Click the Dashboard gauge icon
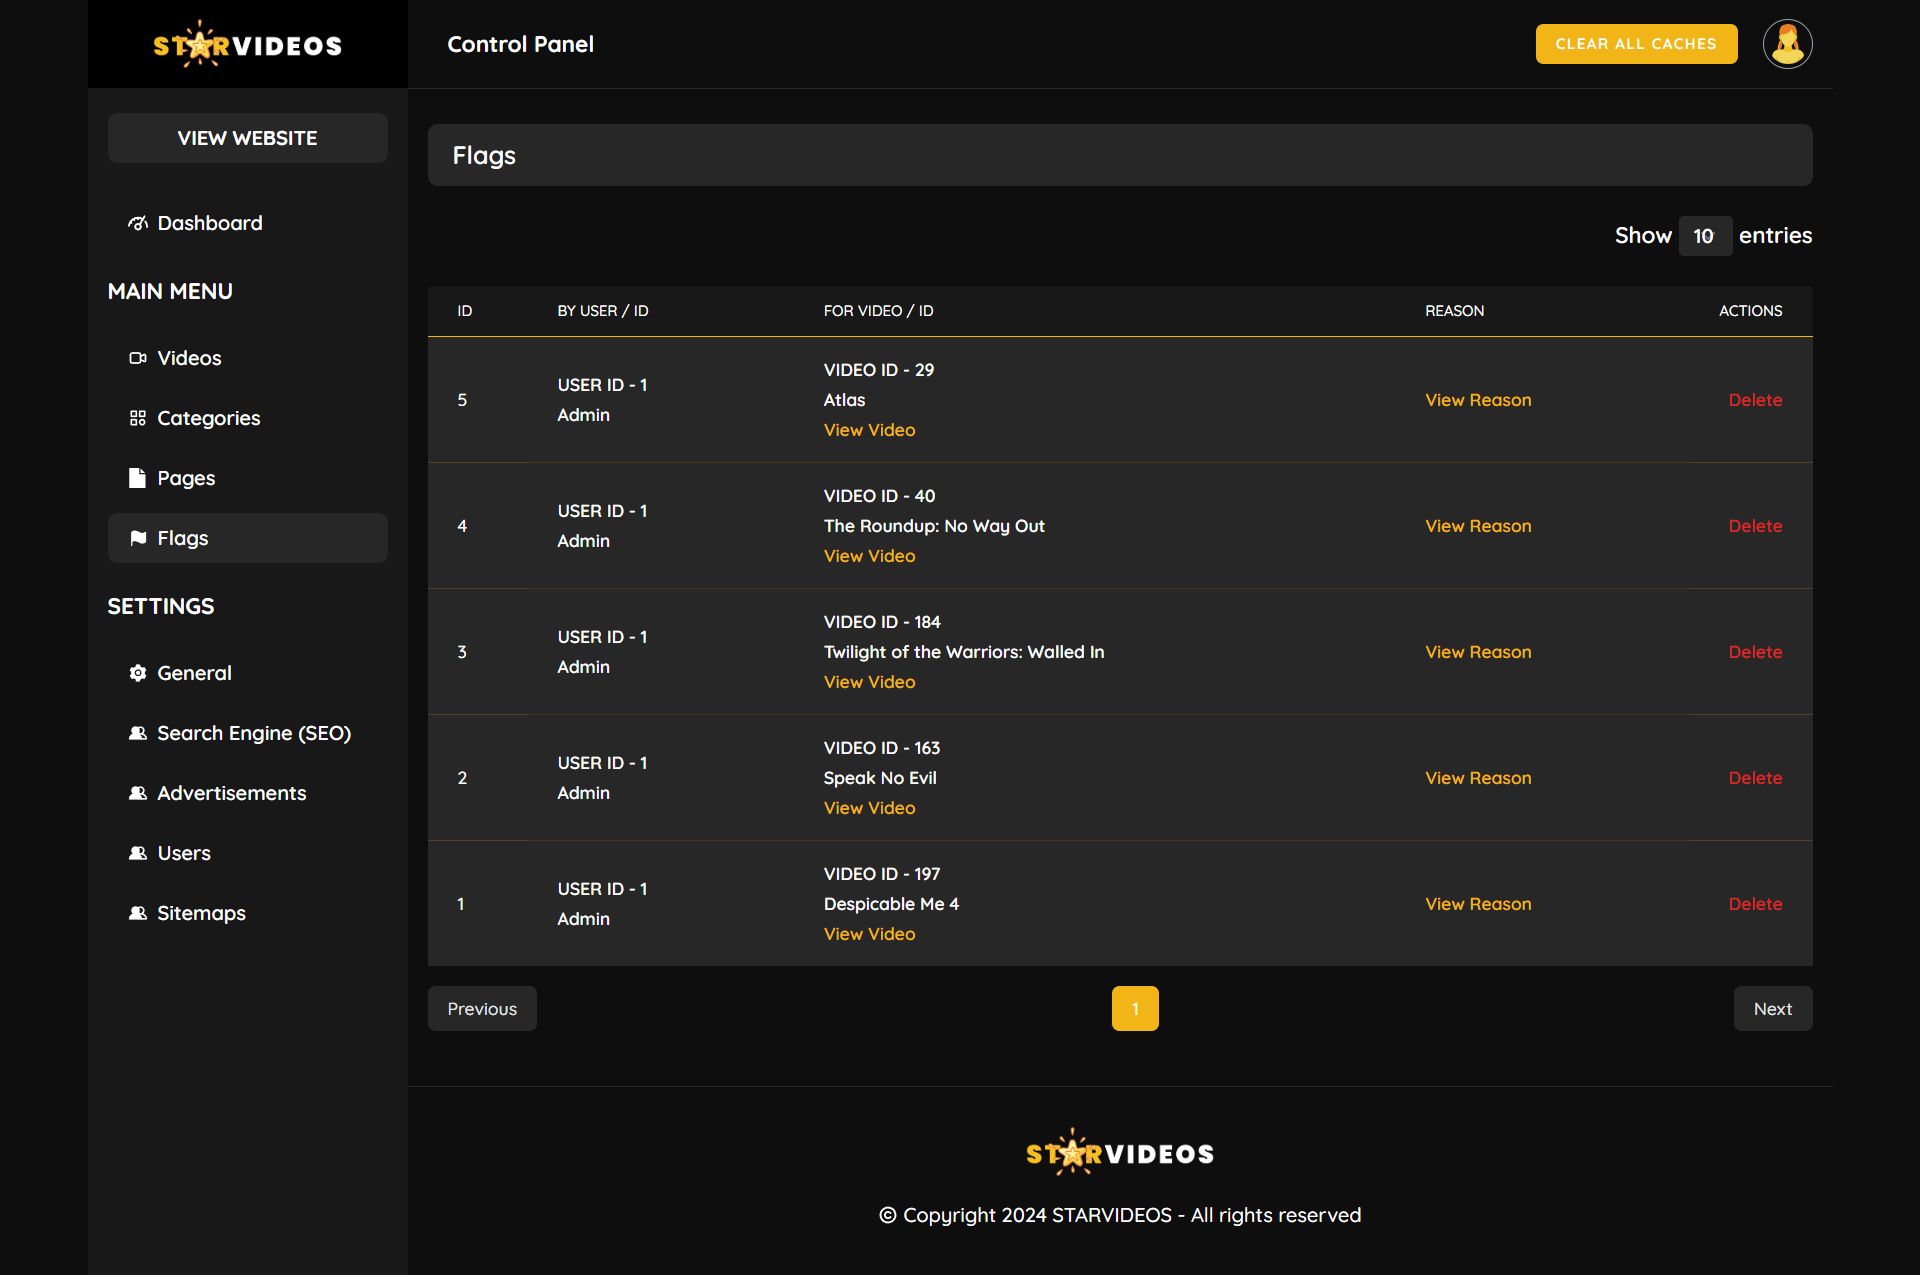 (137, 223)
